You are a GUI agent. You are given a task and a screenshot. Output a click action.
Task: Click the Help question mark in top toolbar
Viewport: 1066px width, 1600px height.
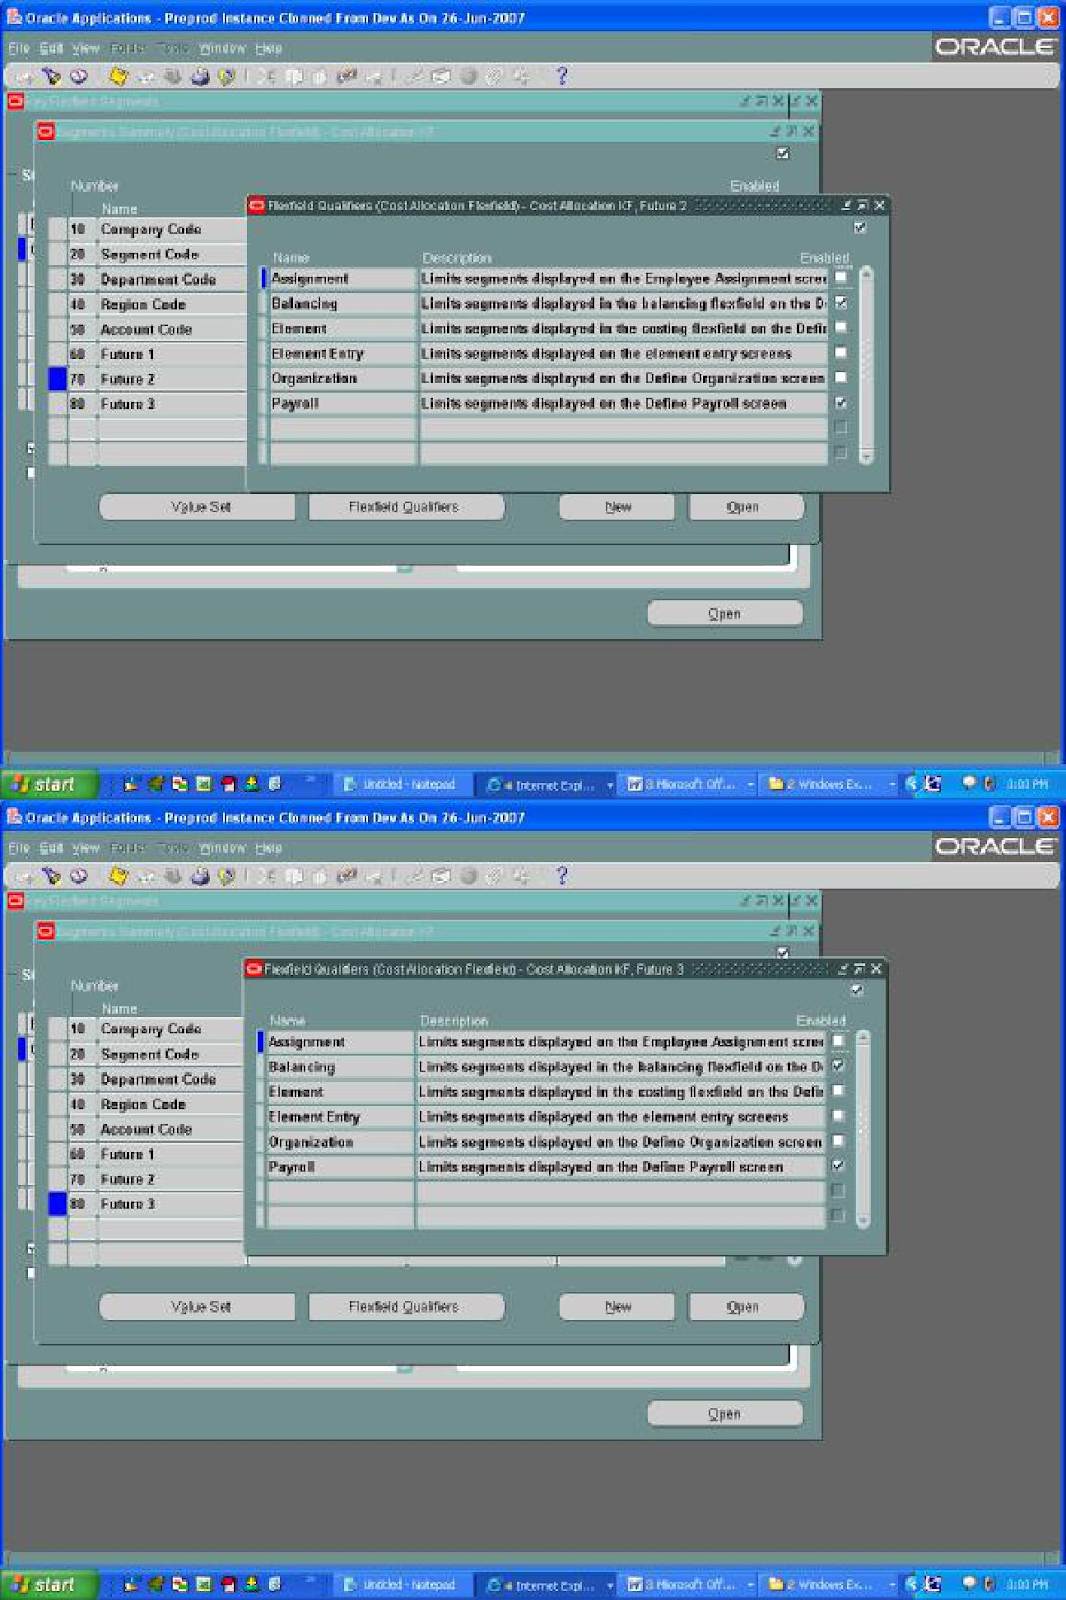(x=561, y=76)
